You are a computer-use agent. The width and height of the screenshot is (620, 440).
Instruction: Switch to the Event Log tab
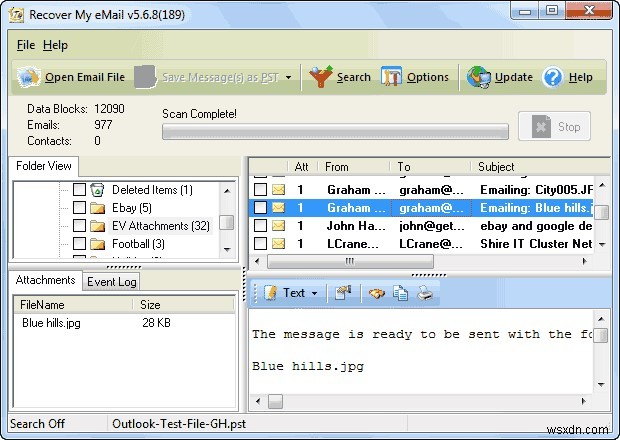point(112,282)
